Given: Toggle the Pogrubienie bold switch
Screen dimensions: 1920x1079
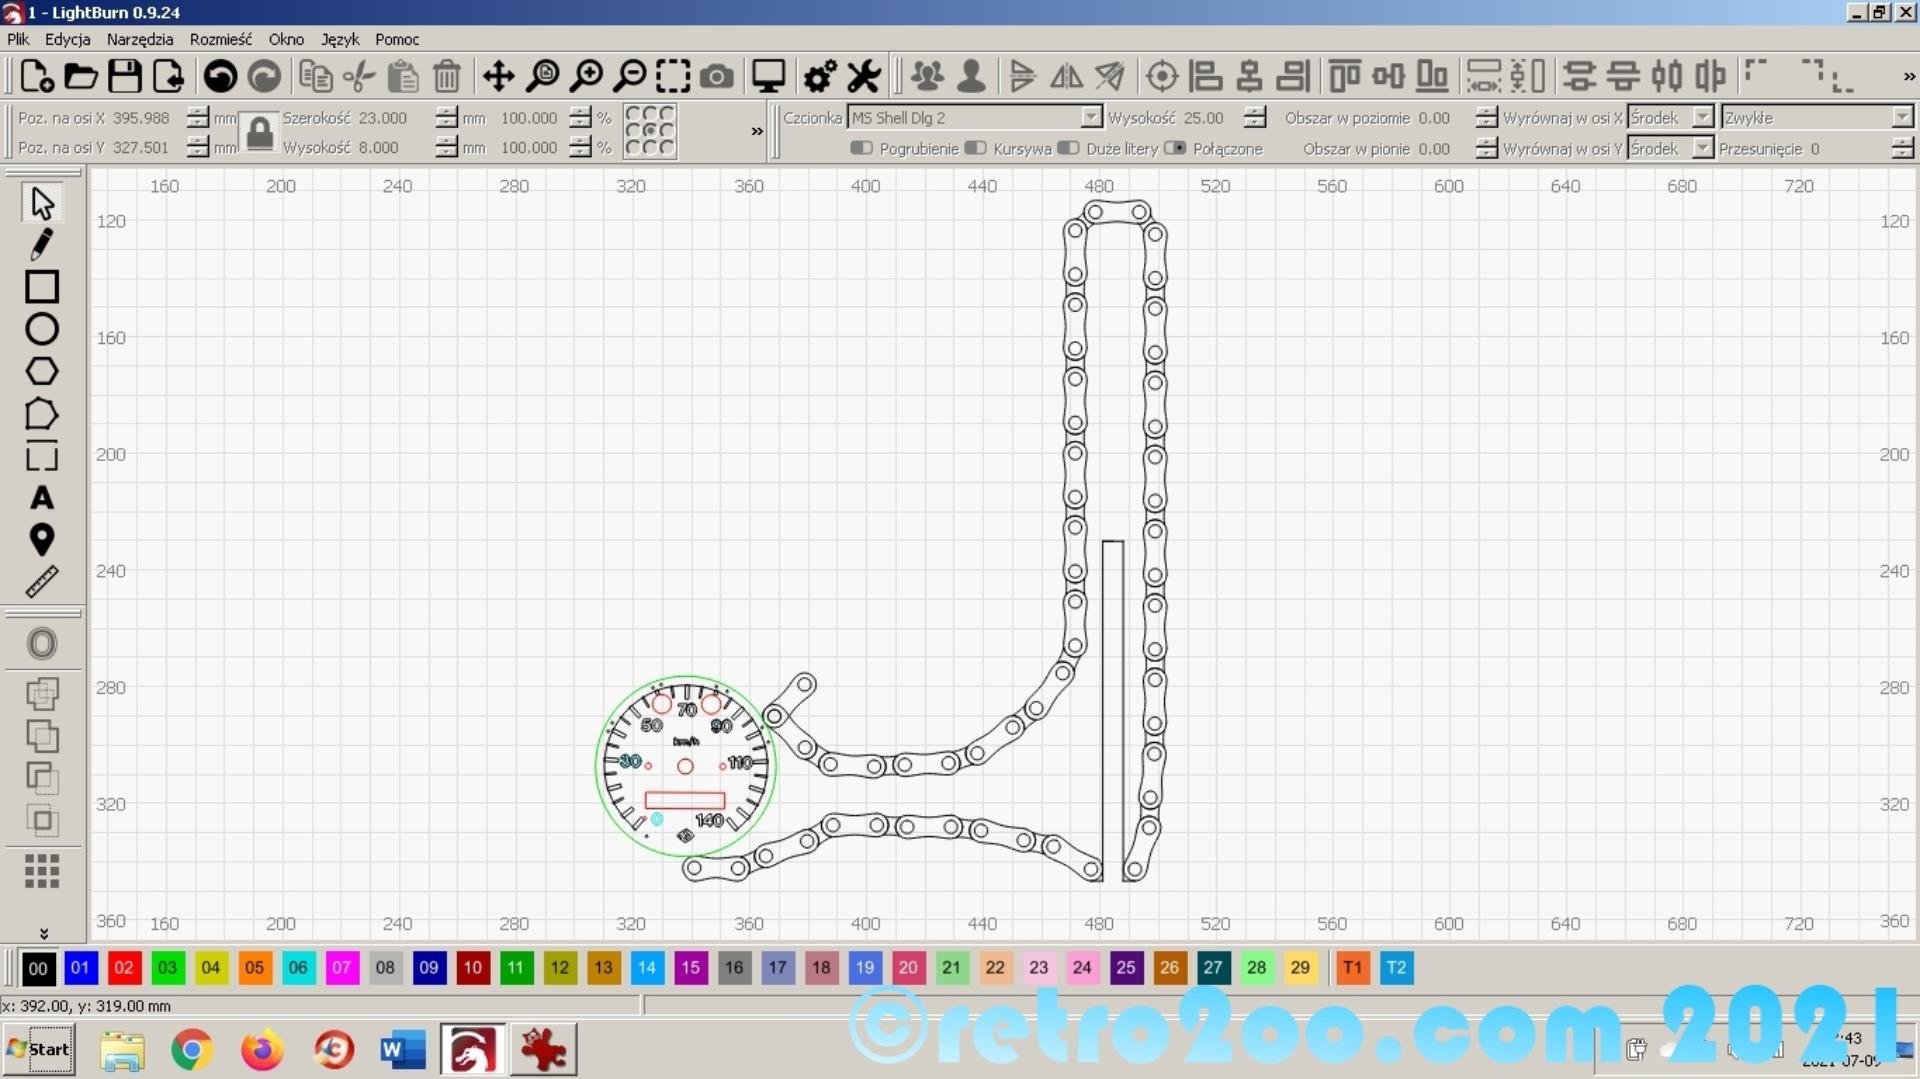Looking at the screenshot, I should 860,148.
